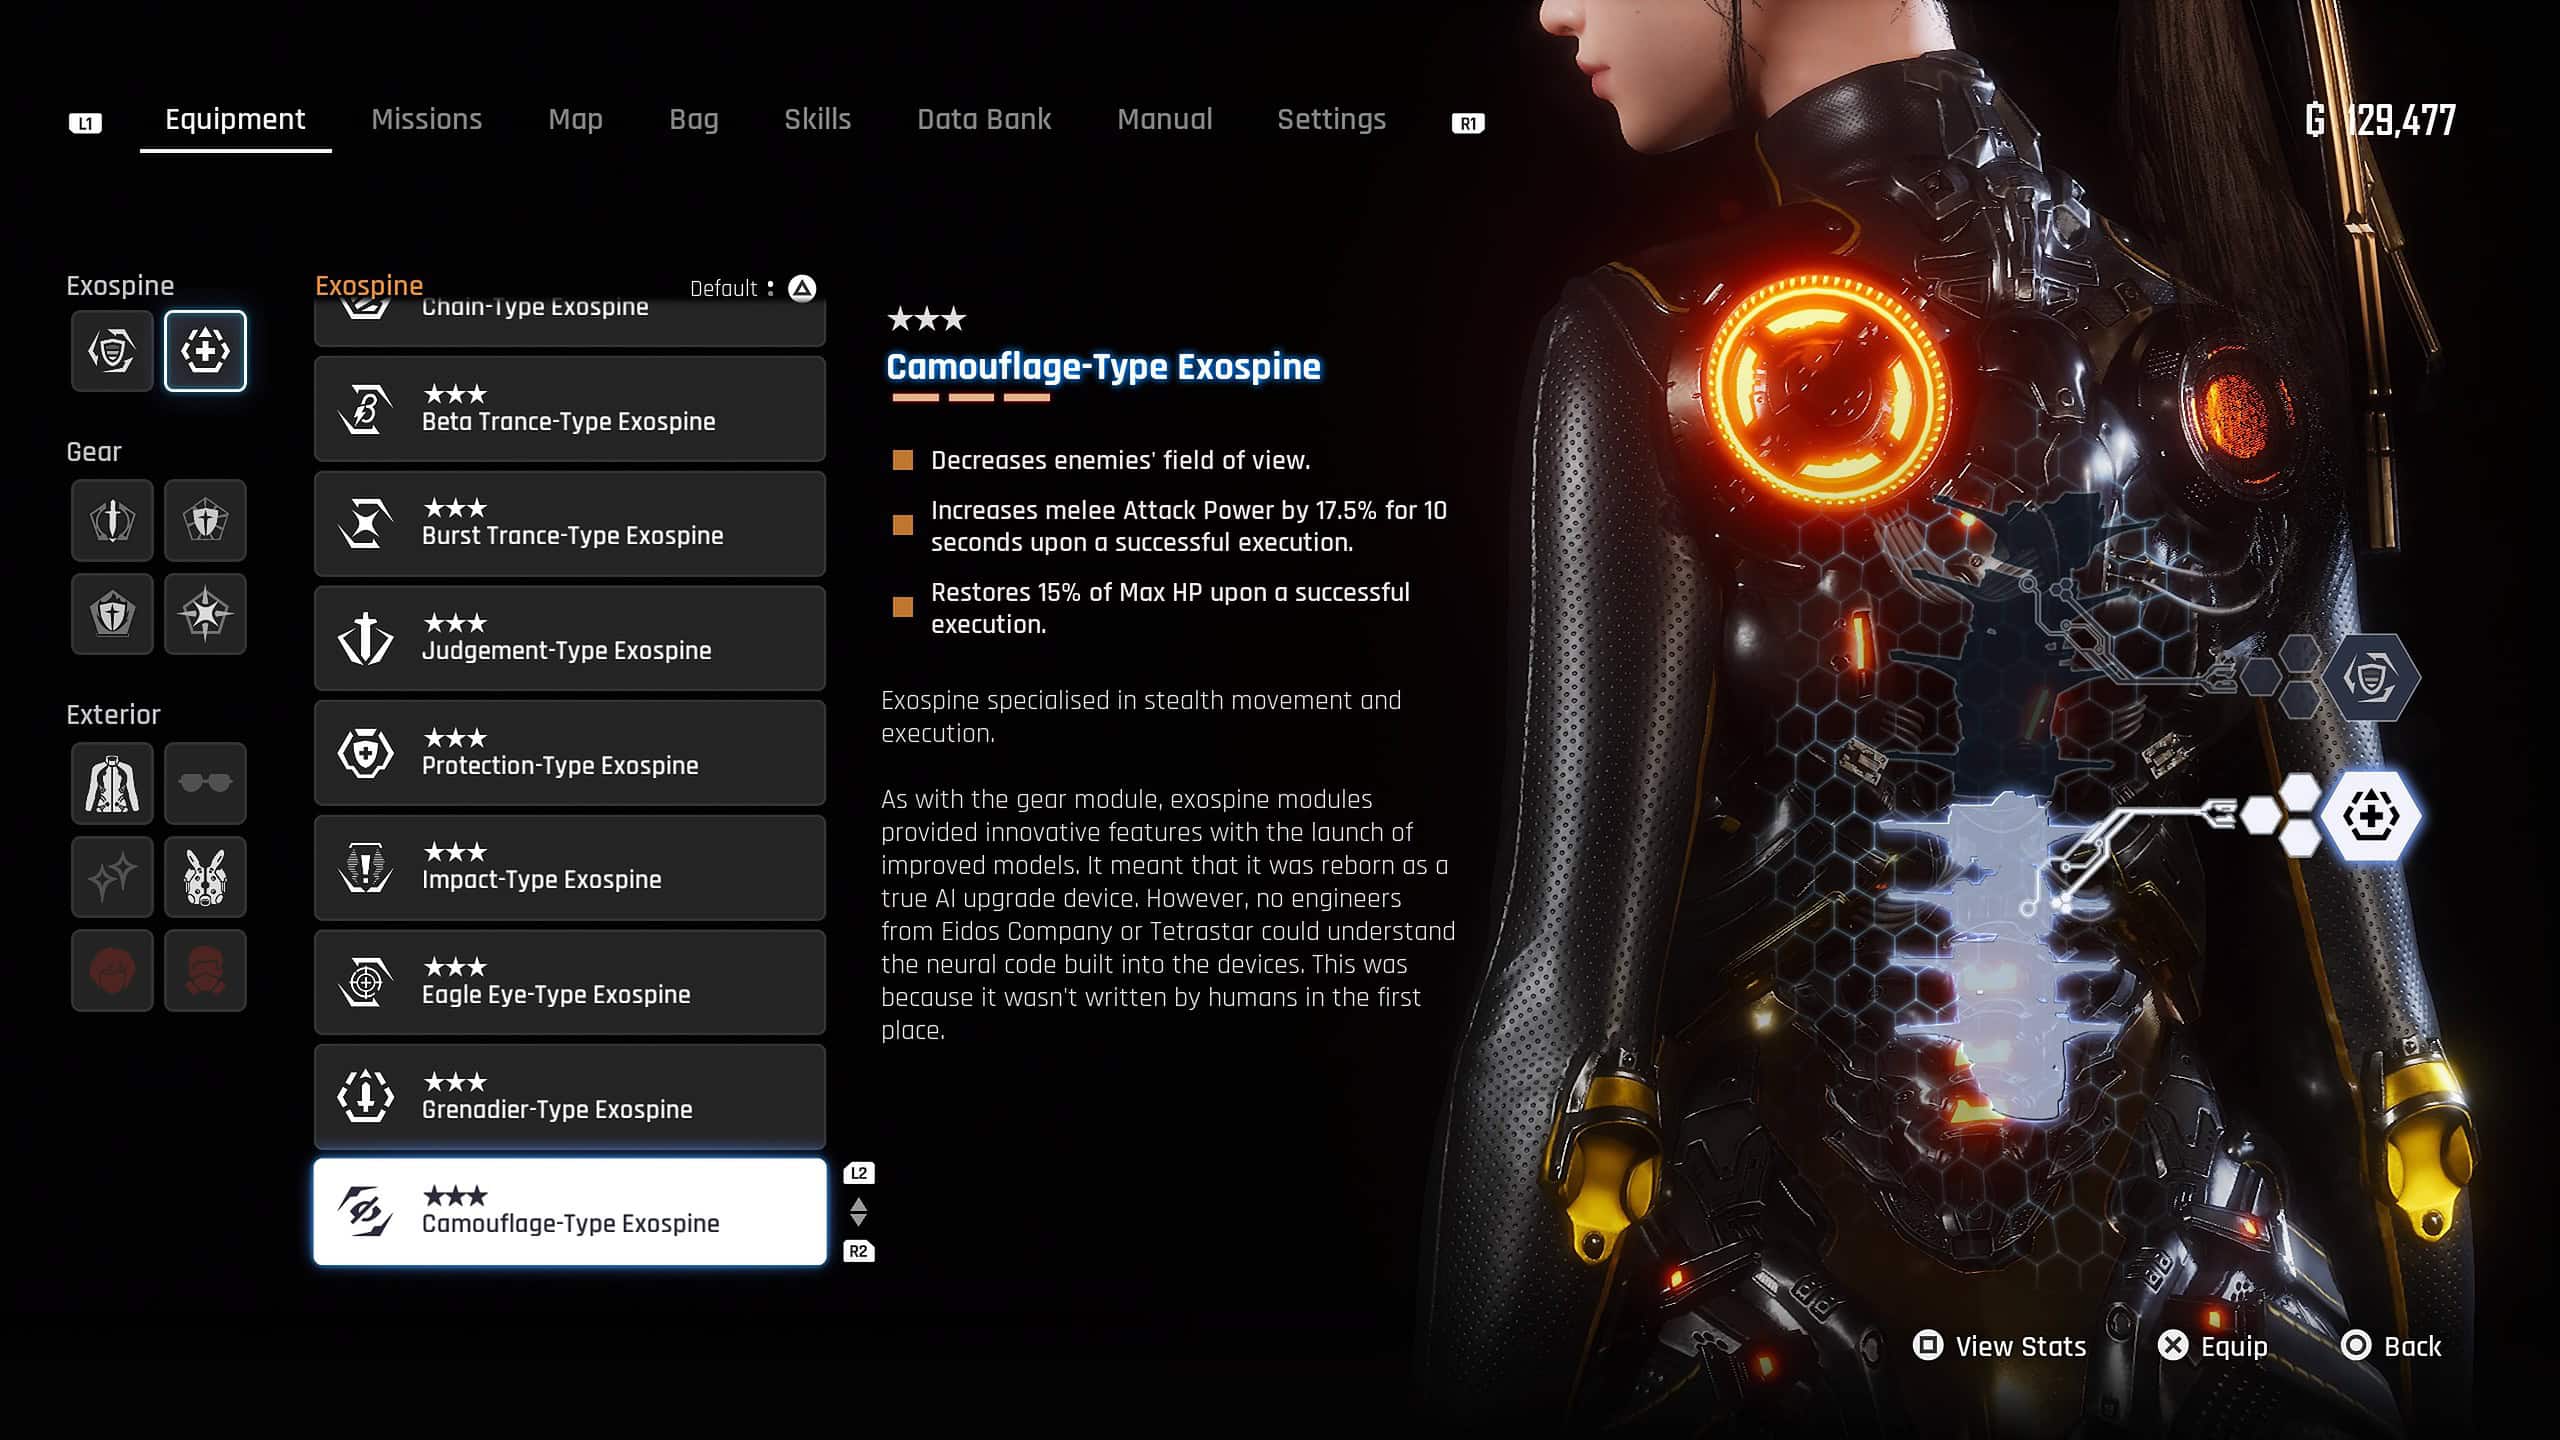
Task: Open the fourth Gear slot with star emblem
Action: (205, 614)
